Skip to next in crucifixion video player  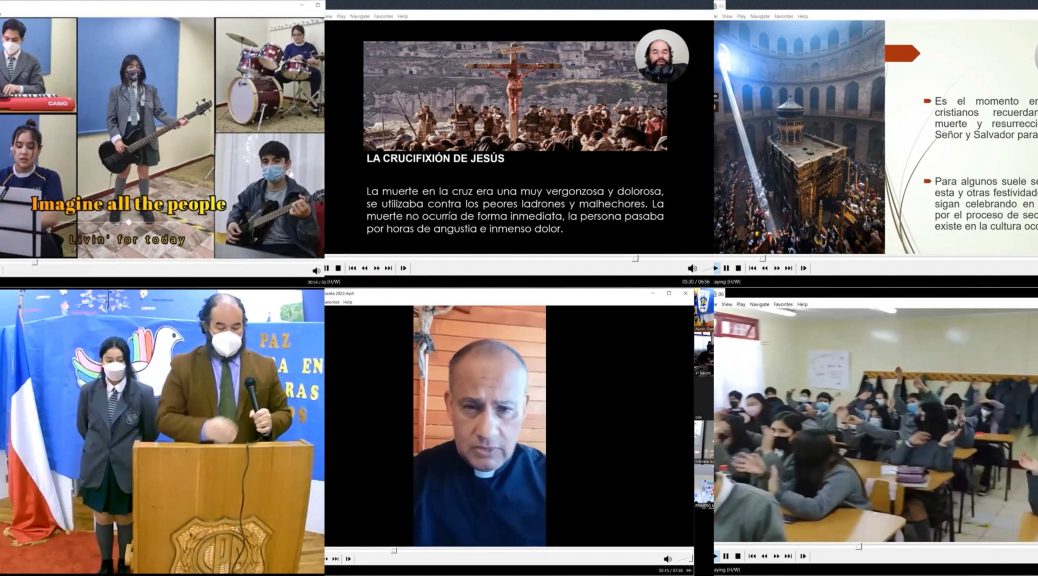click(x=389, y=268)
